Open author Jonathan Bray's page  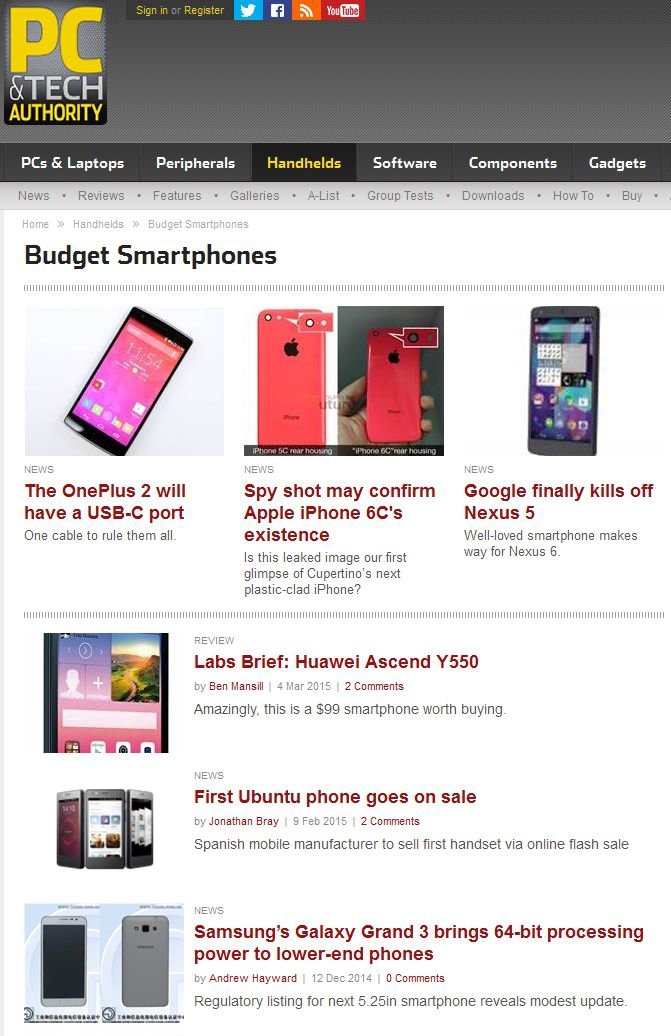244,821
